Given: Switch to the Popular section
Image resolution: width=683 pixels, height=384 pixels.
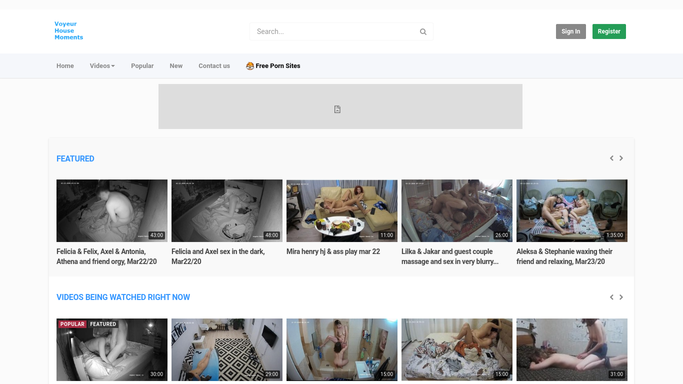Looking at the screenshot, I should point(142,66).
